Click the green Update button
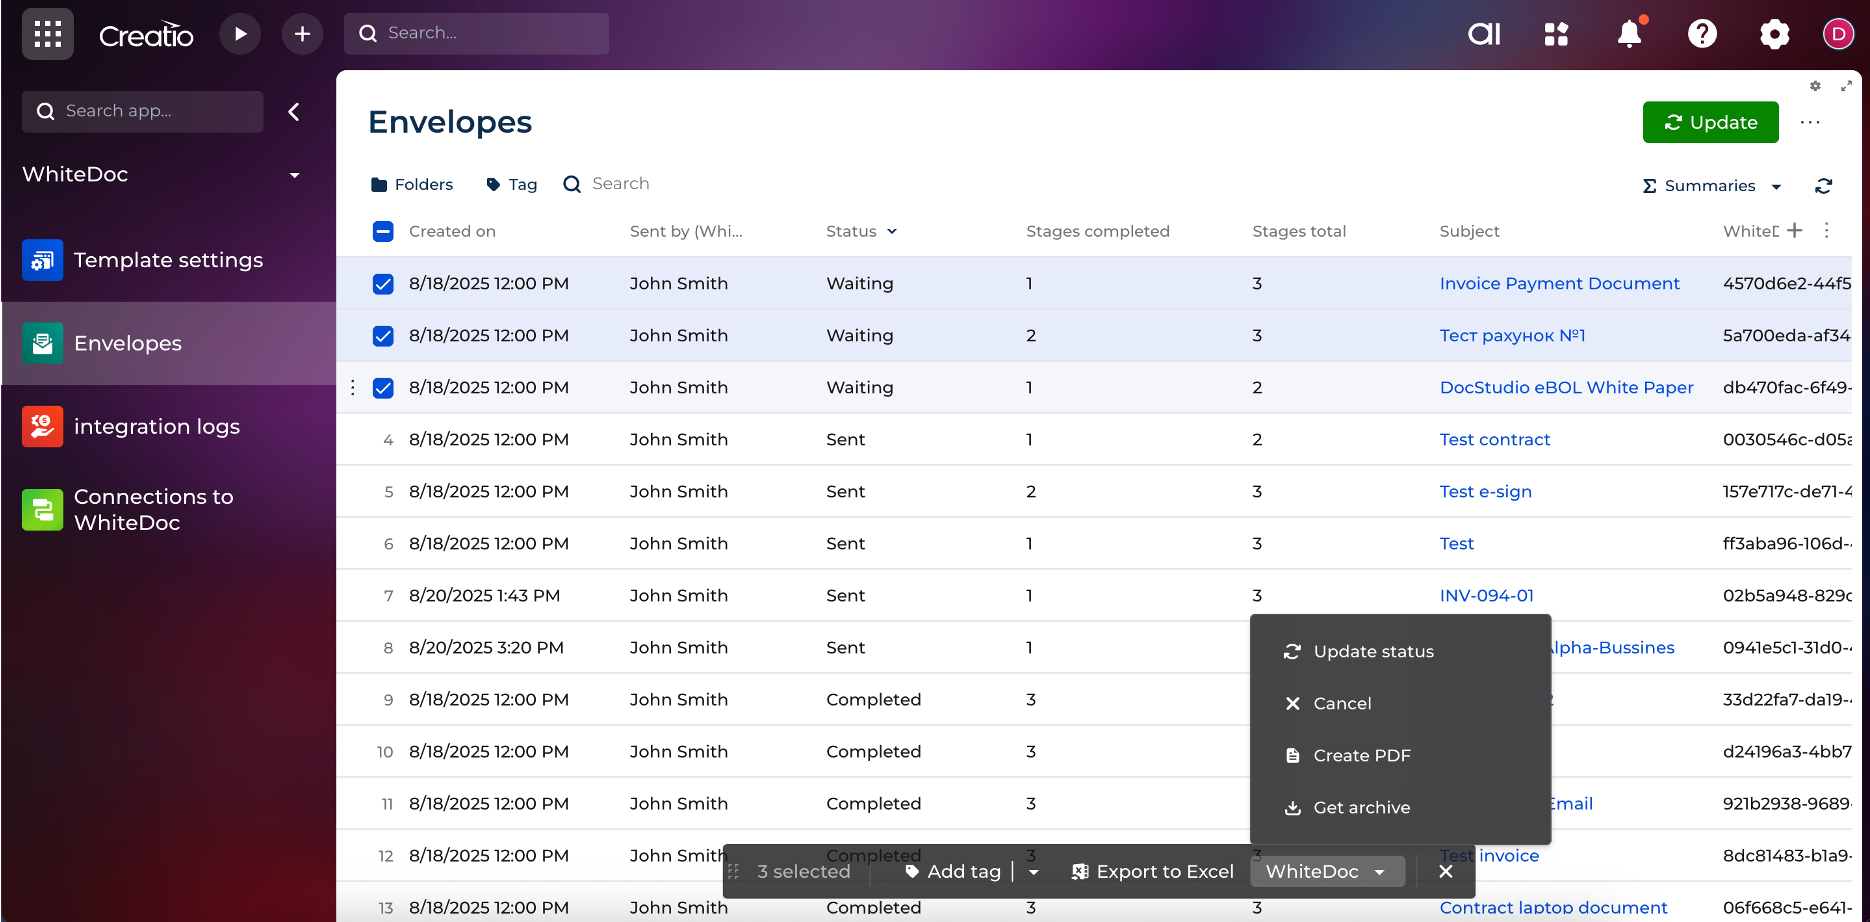 (1710, 122)
